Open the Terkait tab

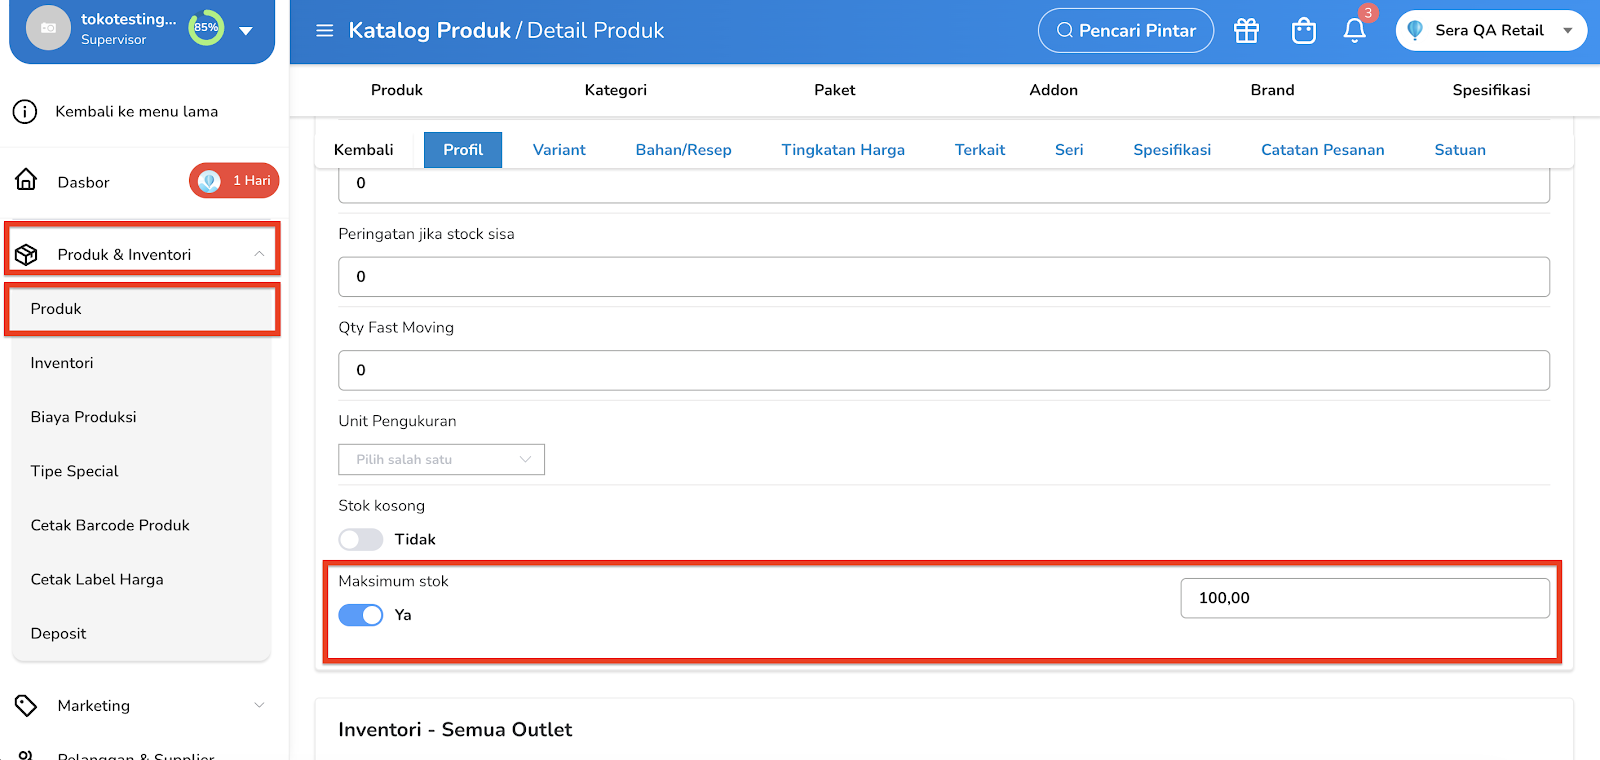pos(980,150)
